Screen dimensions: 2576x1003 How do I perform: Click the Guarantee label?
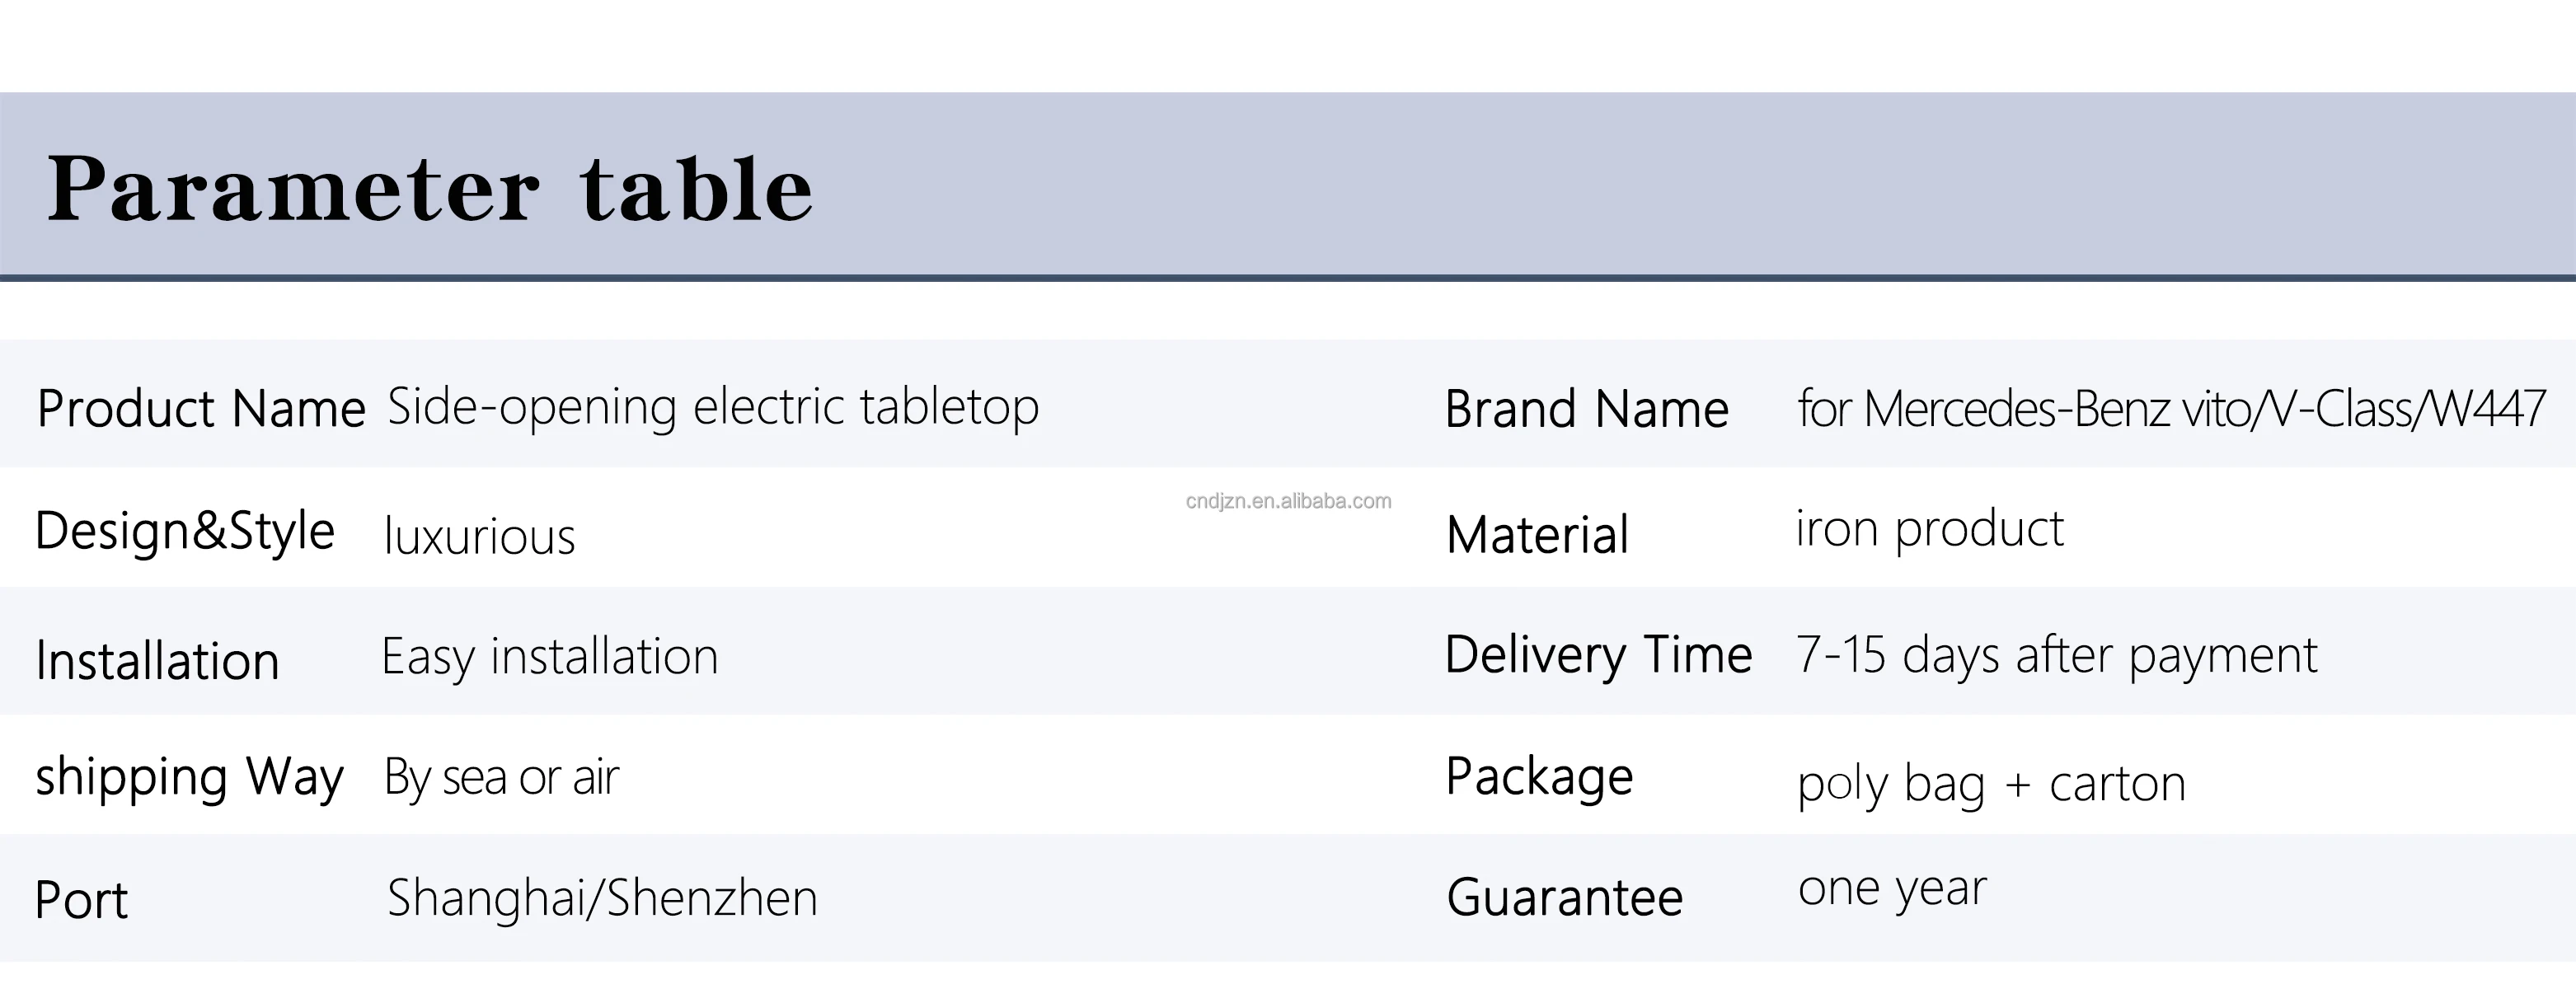point(1564,897)
